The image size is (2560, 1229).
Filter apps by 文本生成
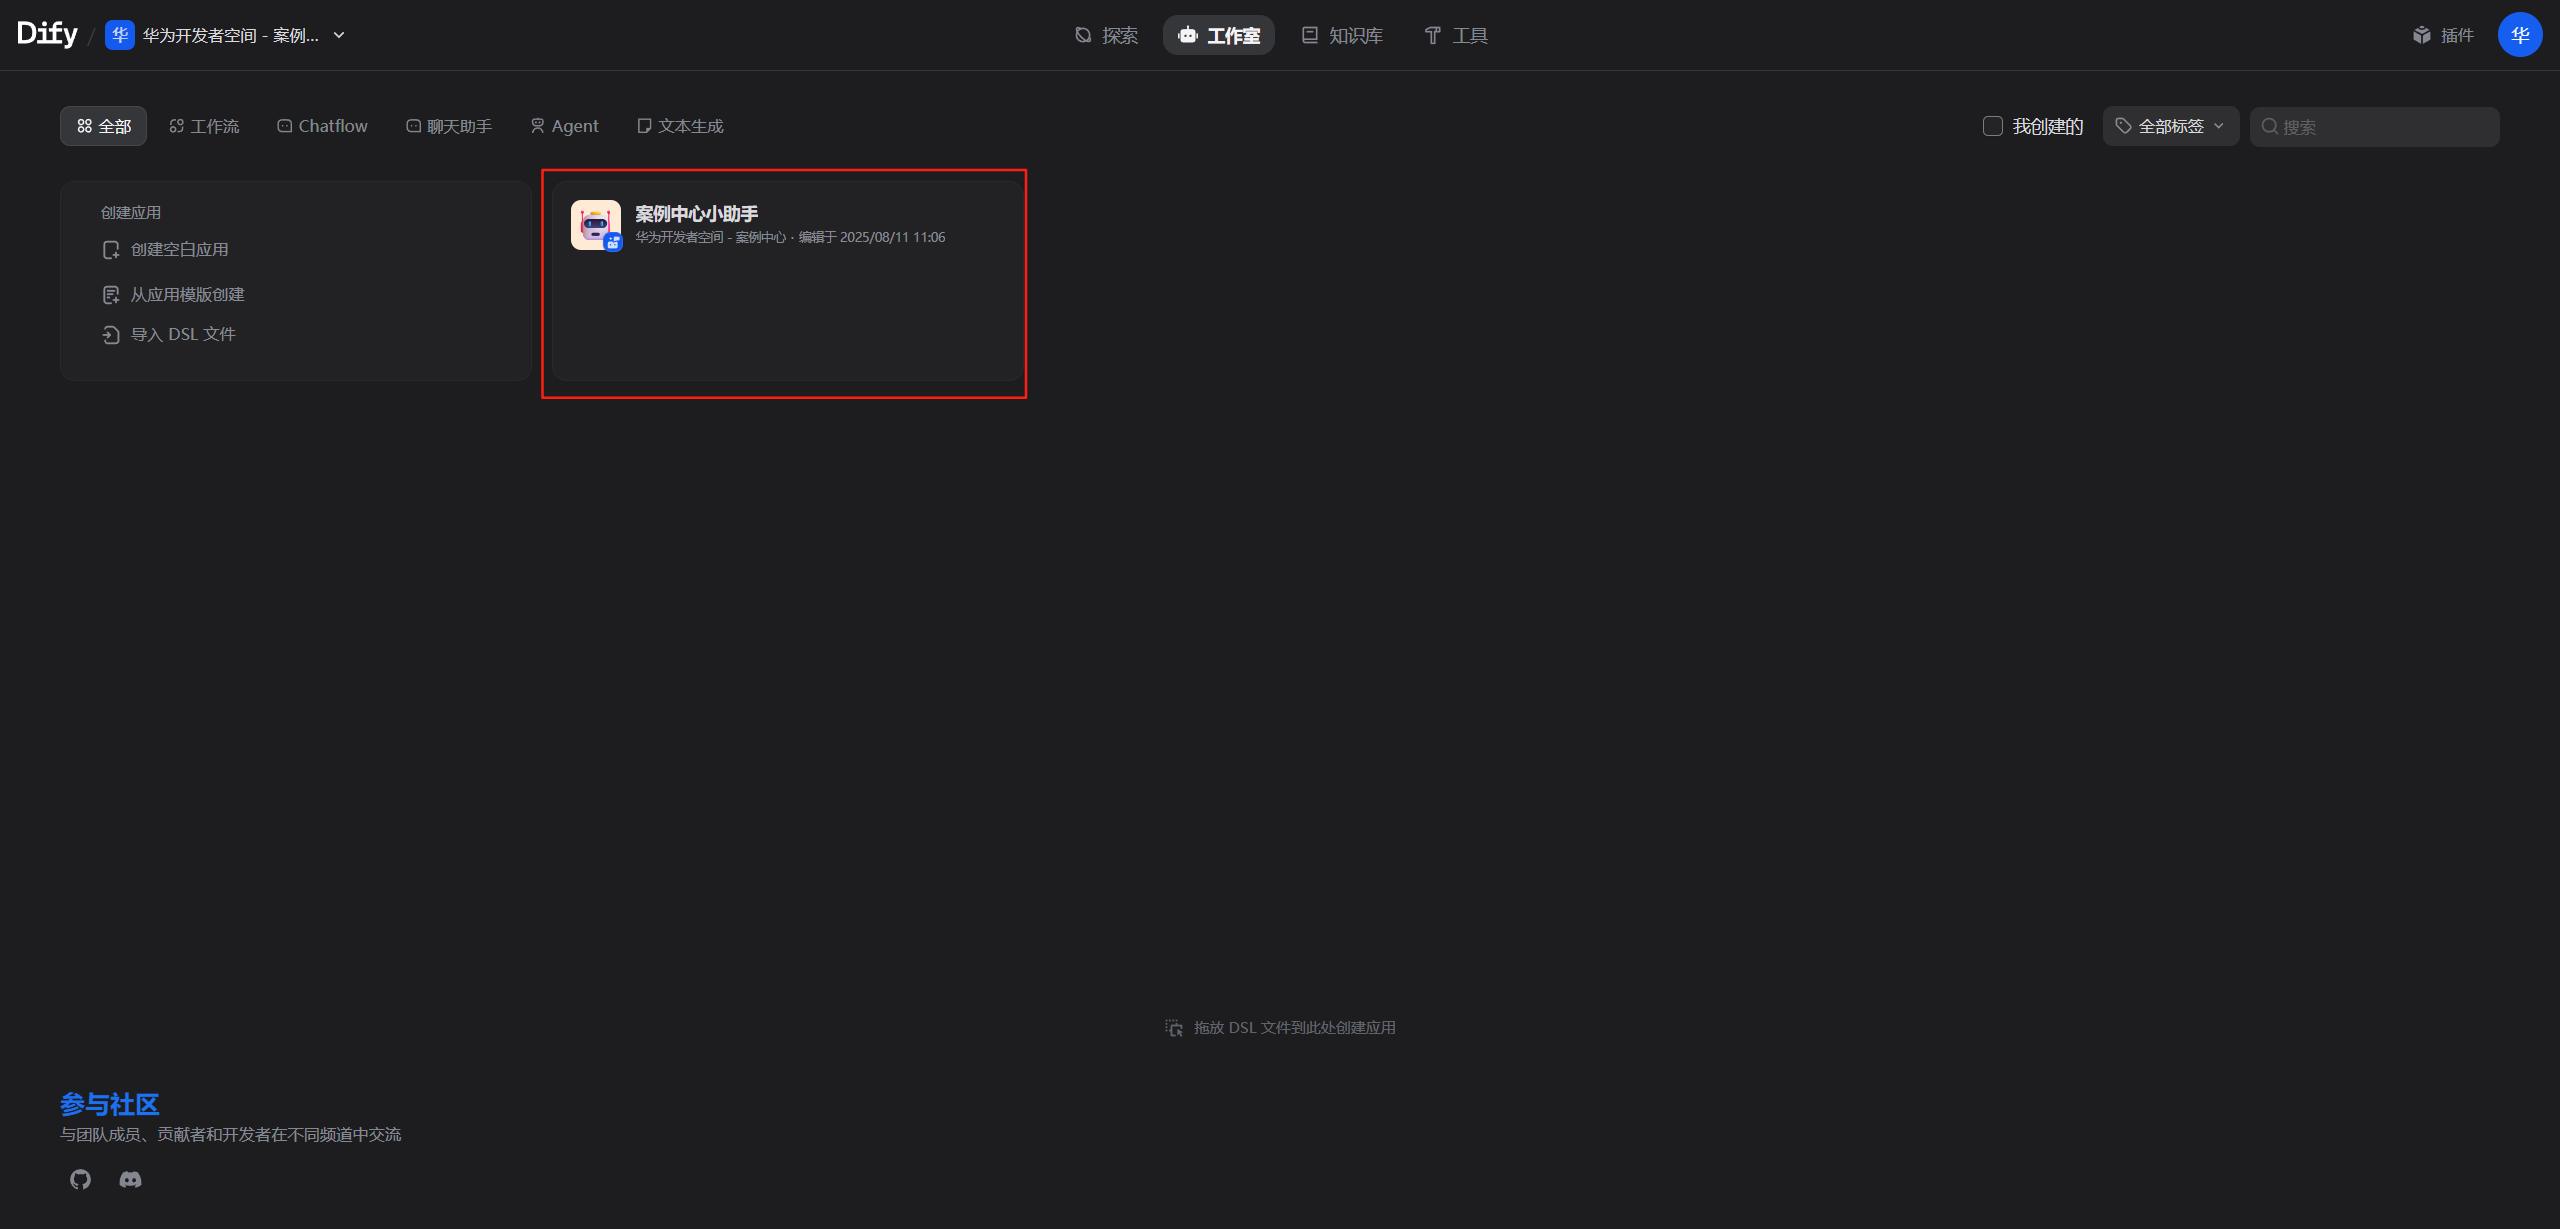tap(680, 126)
